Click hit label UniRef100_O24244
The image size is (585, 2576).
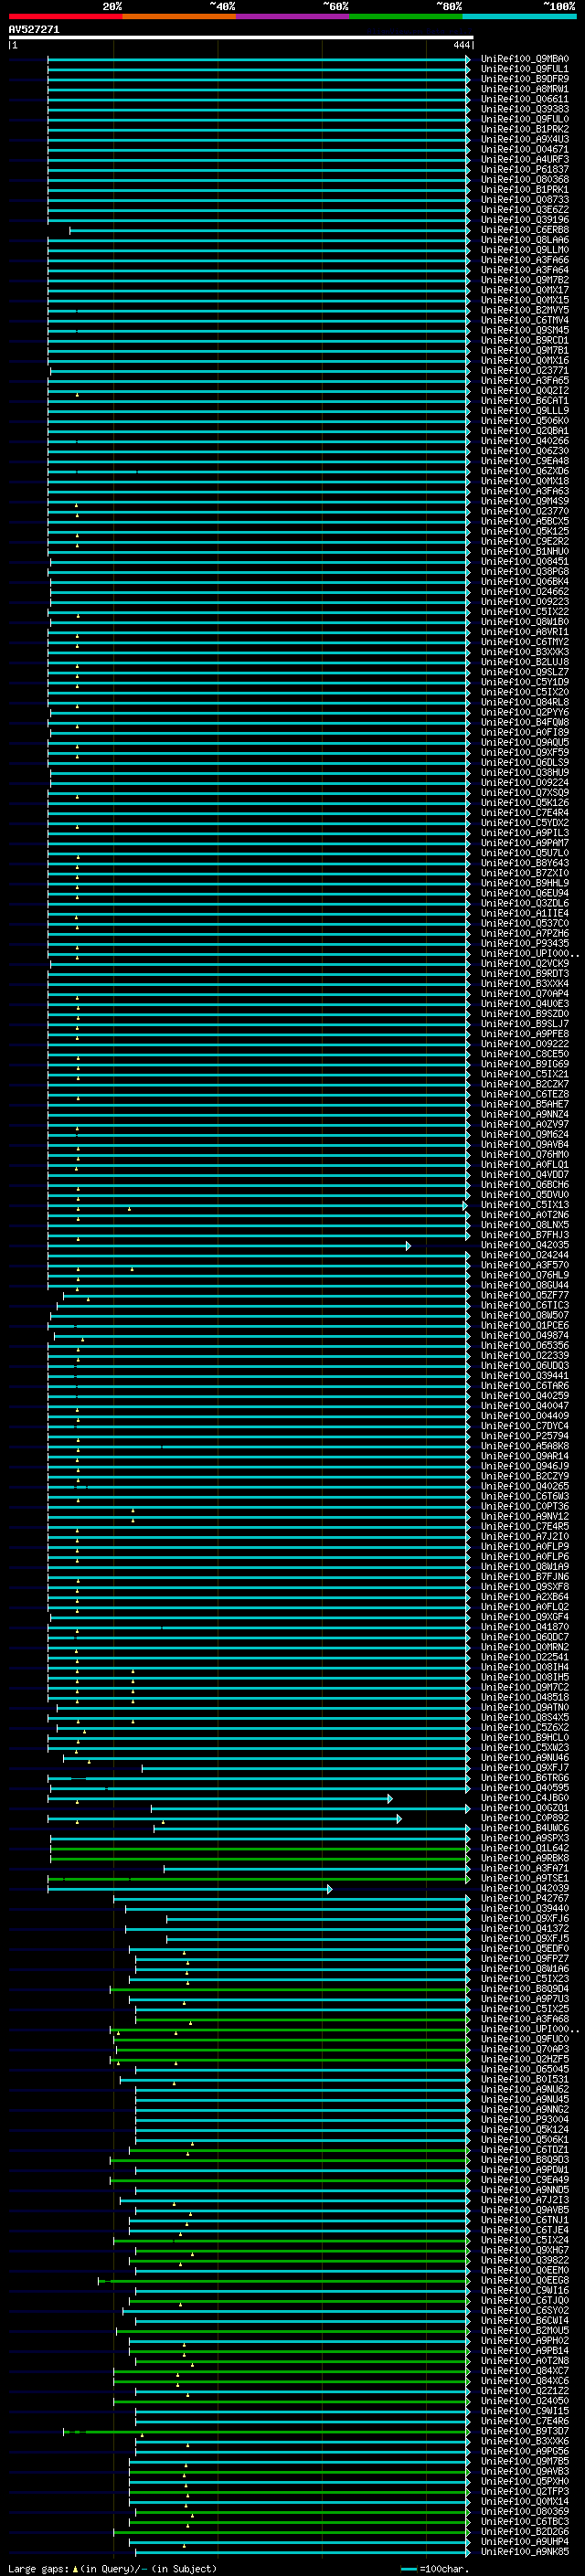[x=525, y=1255]
